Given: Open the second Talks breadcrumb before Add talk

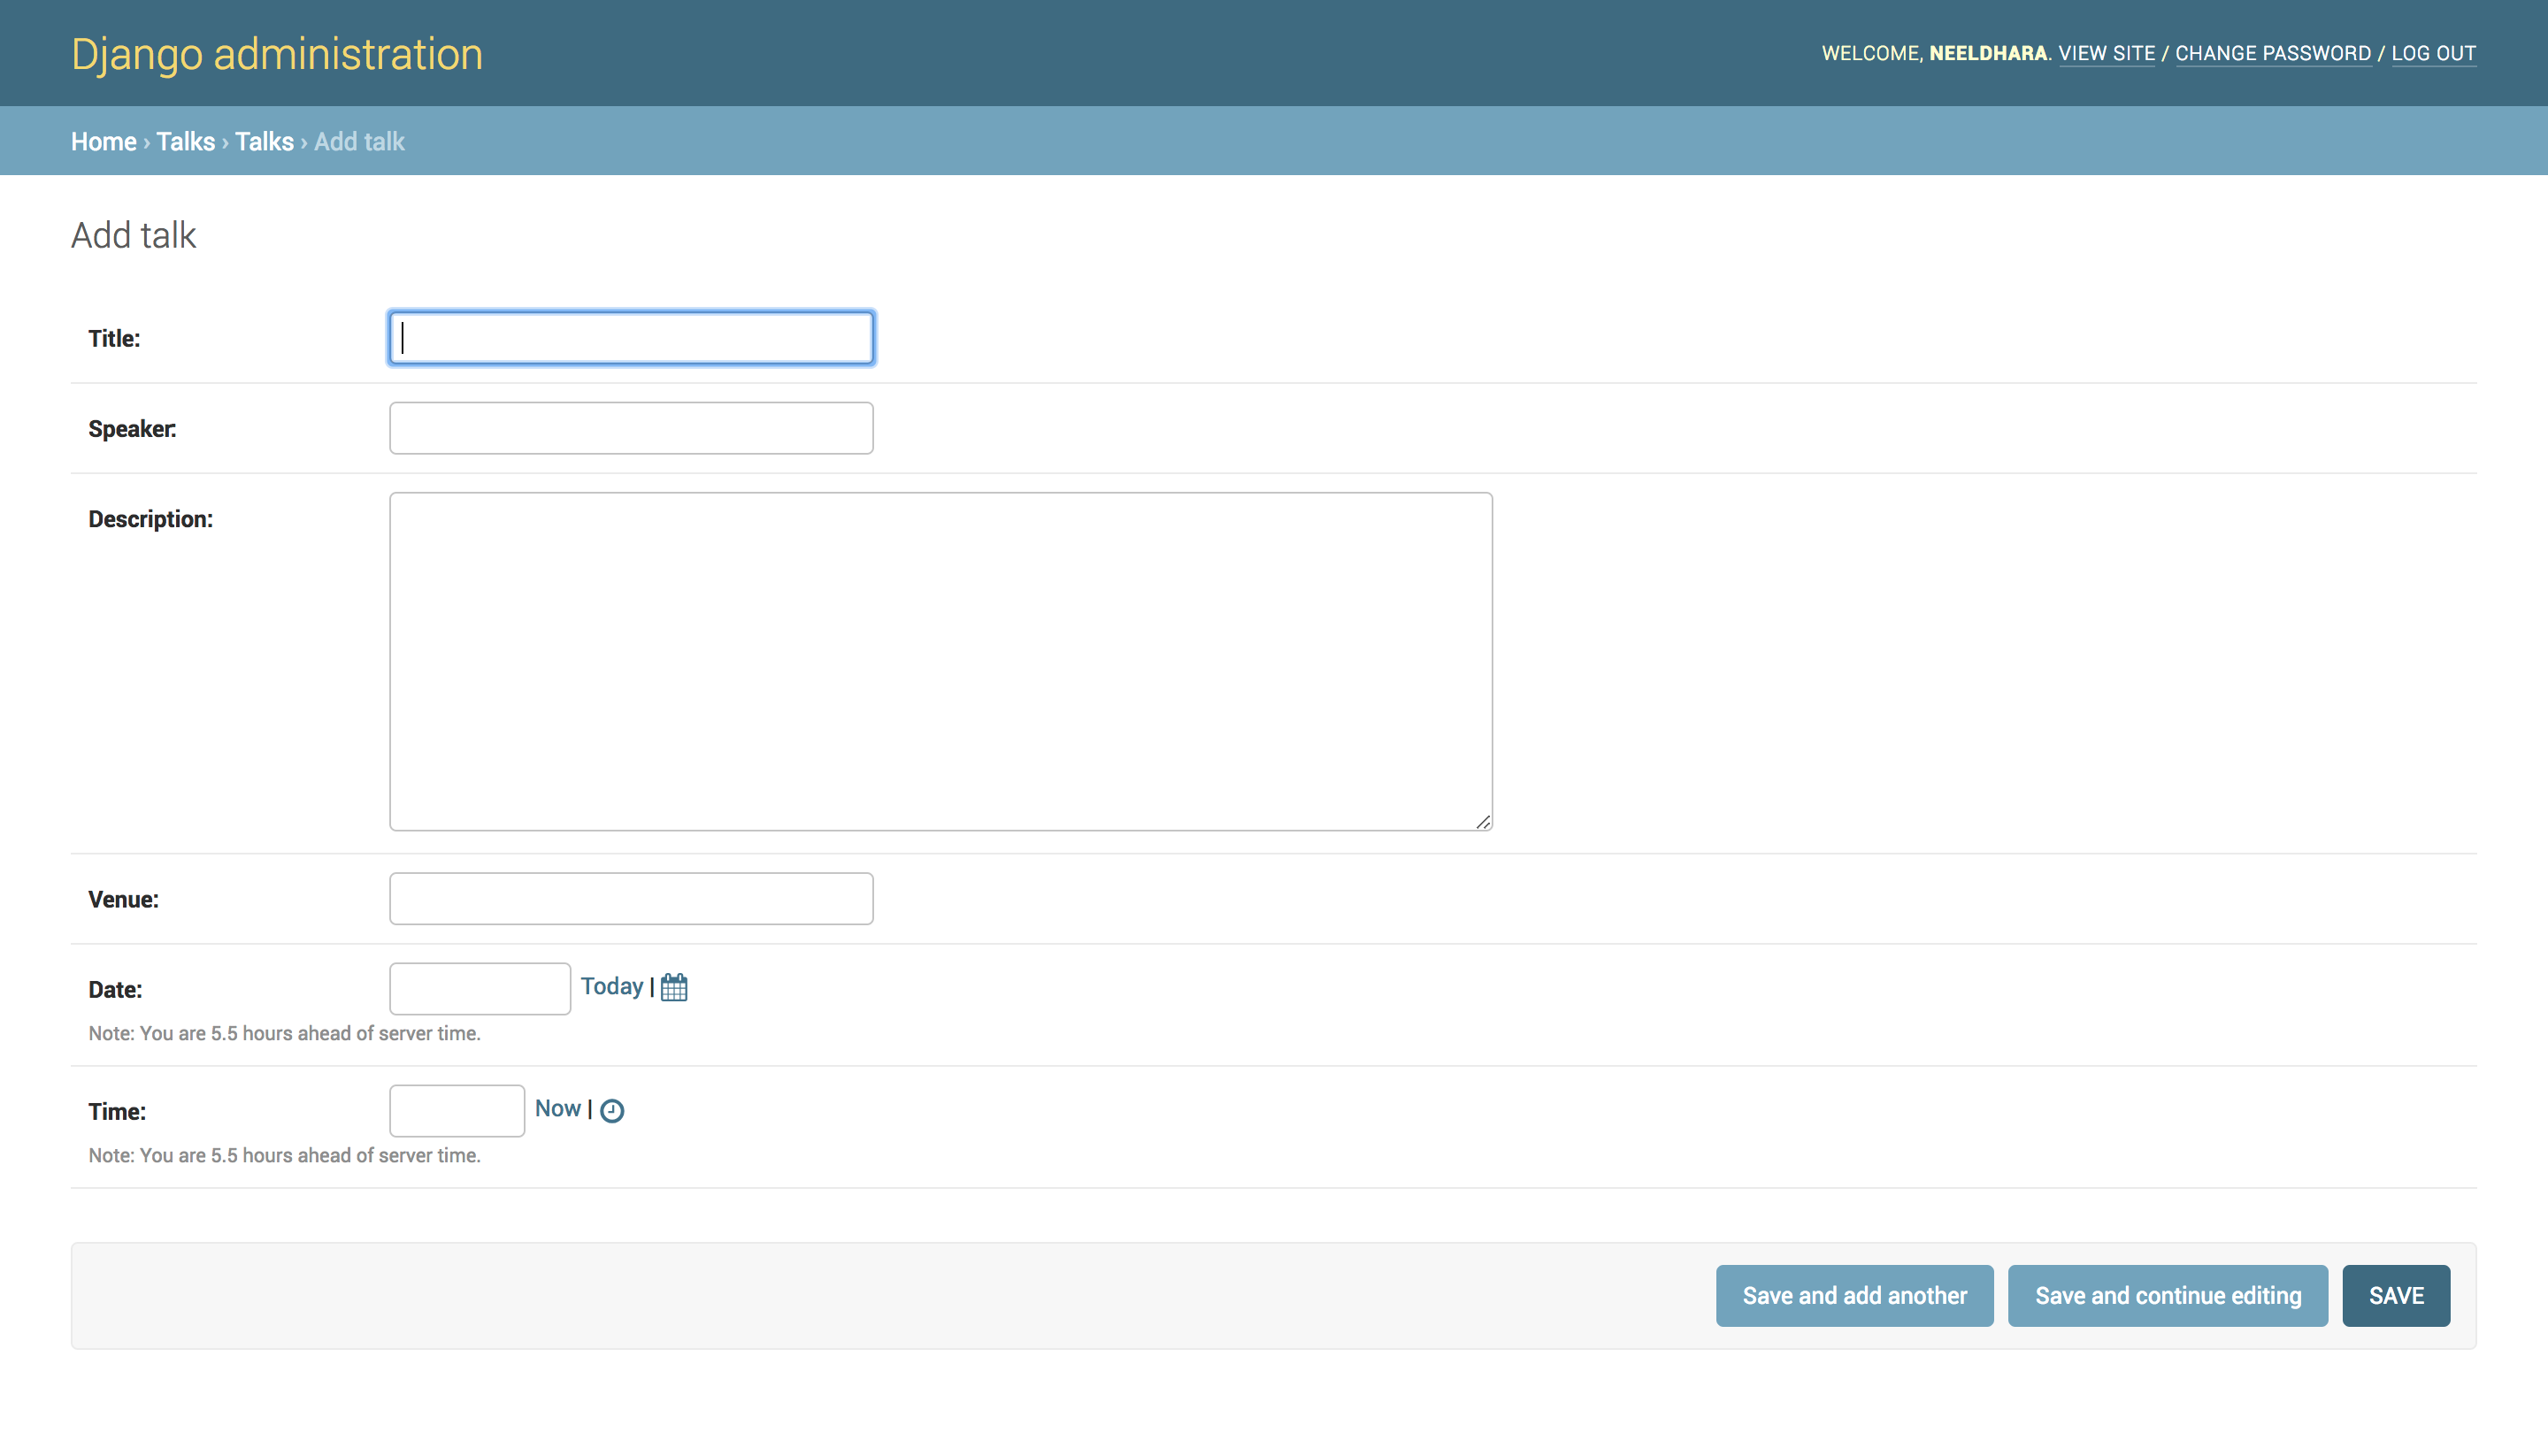Looking at the screenshot, I should click(265, 141).
